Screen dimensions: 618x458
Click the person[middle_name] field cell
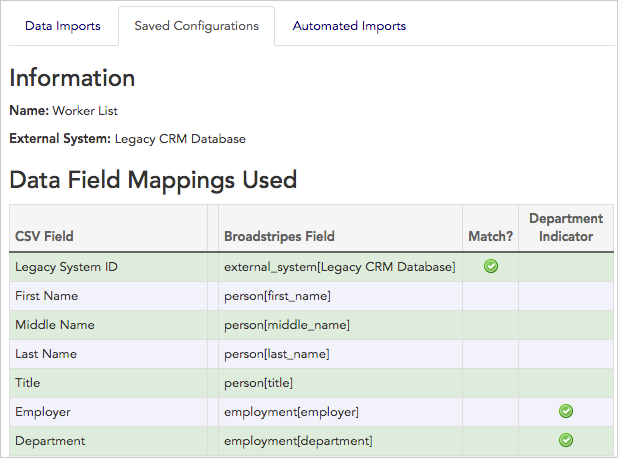click(x=287, y=325)
